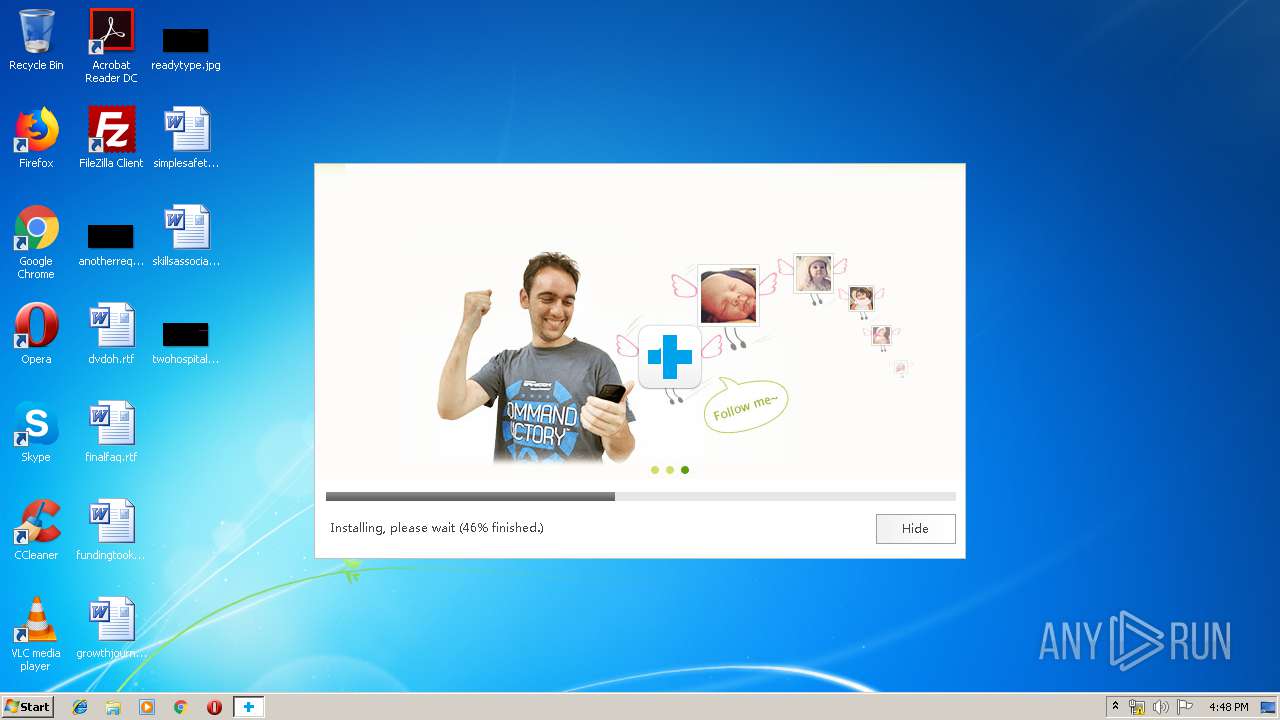Select the second slideshow dot indicator

click(x=670, y=470)
